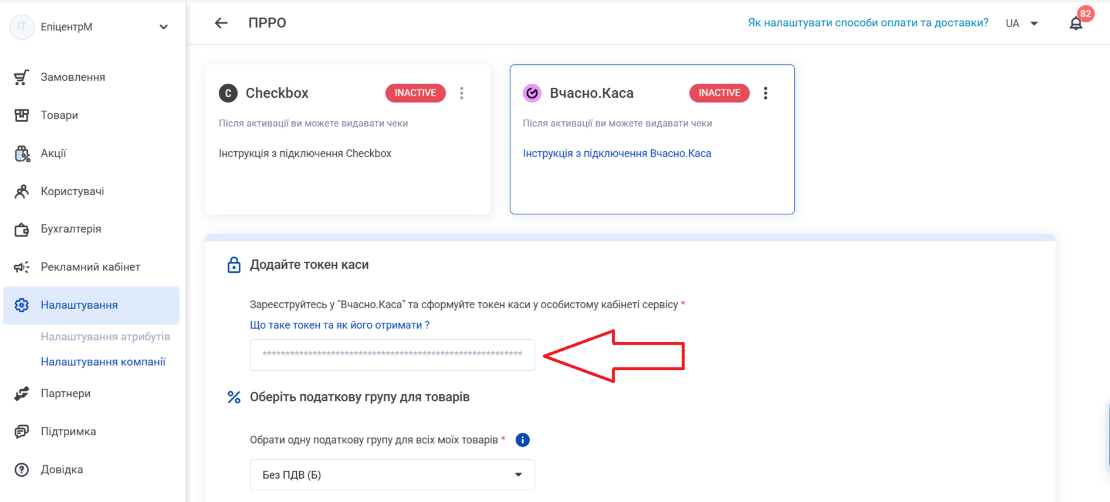Expand the ЕпіцентрМ account chevron
The height and width of the screenshot is (502, 1110).
164,27
